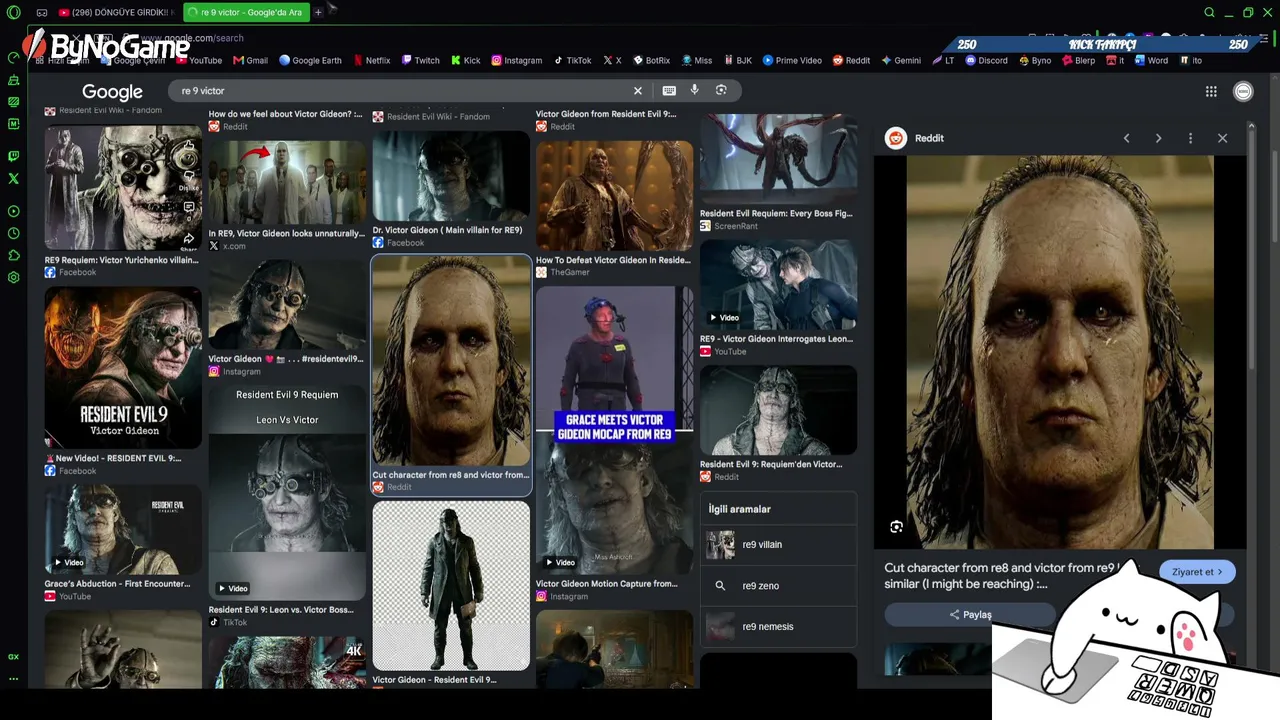Open the Twitch bookmark in bookmarks bar
This screenshot has height=720, width=1280.
tap(420, 60)
